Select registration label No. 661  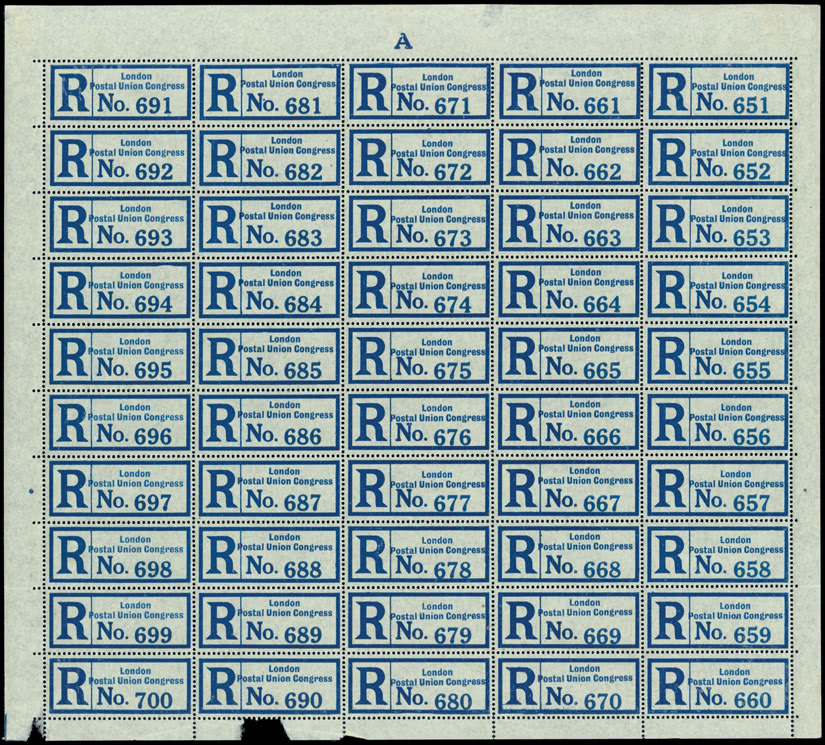tap(569, 92)
